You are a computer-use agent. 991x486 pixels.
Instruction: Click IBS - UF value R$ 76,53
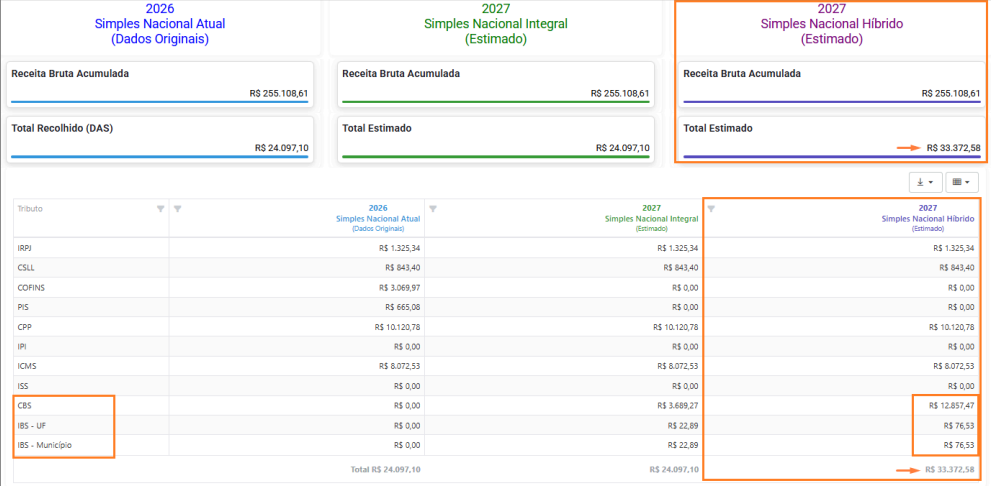click(x=959, y=425)
